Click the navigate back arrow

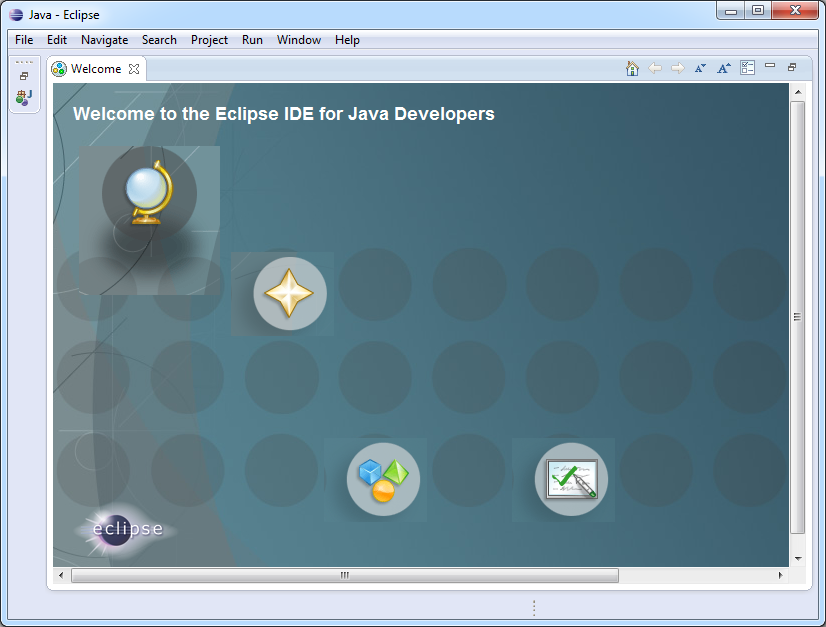pos(655,68)
